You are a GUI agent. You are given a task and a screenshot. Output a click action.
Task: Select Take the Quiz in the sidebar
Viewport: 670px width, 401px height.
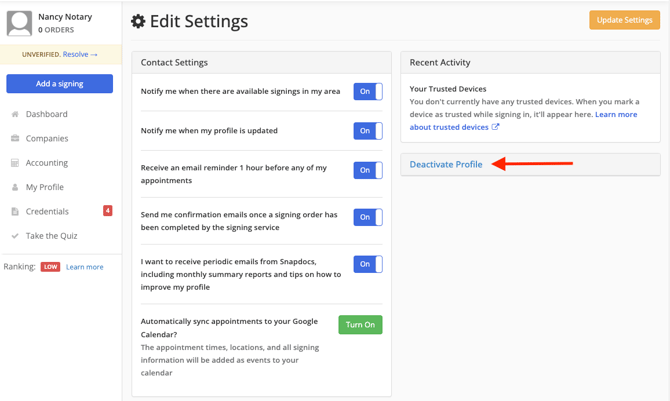pos(51,236)
